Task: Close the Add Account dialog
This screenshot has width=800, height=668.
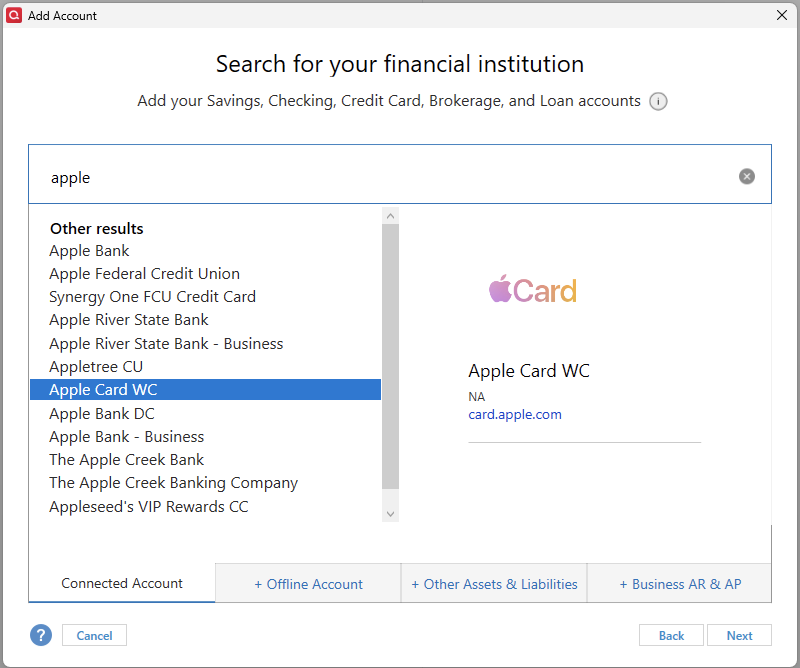Action: tap(782, 15)
